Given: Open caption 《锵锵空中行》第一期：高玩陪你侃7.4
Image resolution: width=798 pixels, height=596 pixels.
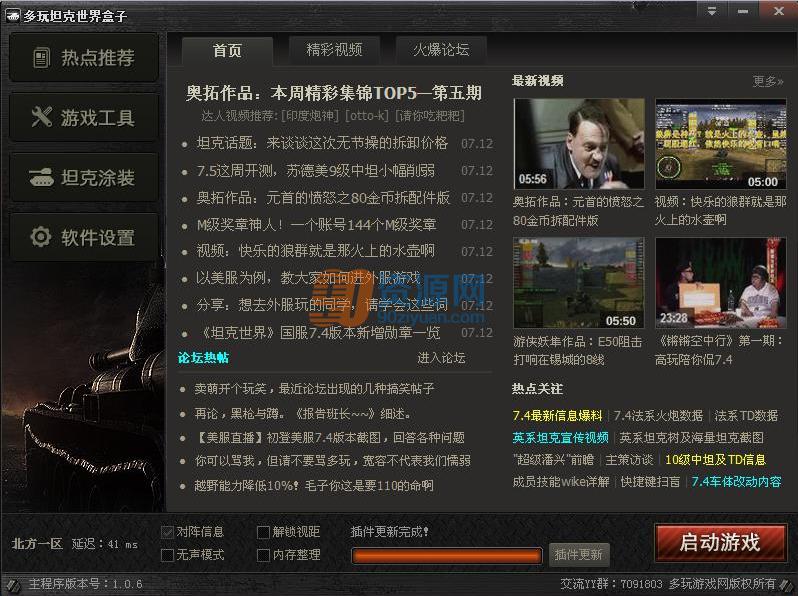Looking at the screenshot, I should [719, 351].
